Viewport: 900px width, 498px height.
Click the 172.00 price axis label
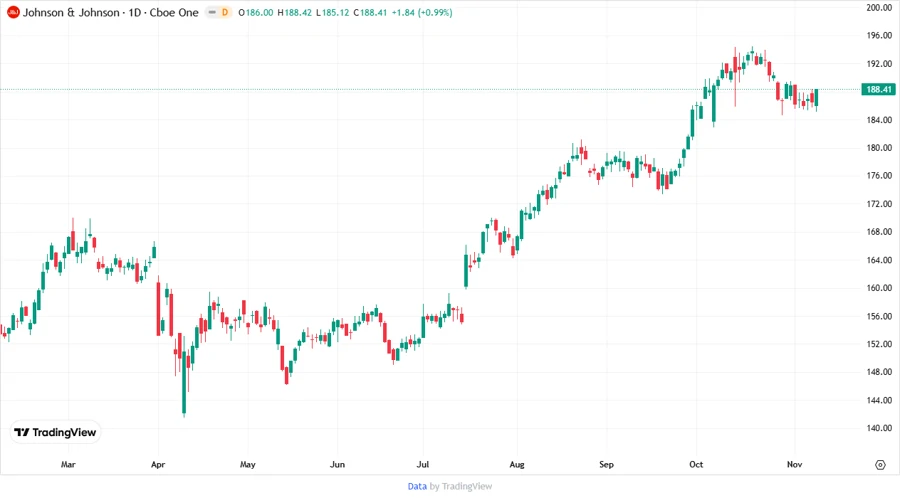coord(879,204)
